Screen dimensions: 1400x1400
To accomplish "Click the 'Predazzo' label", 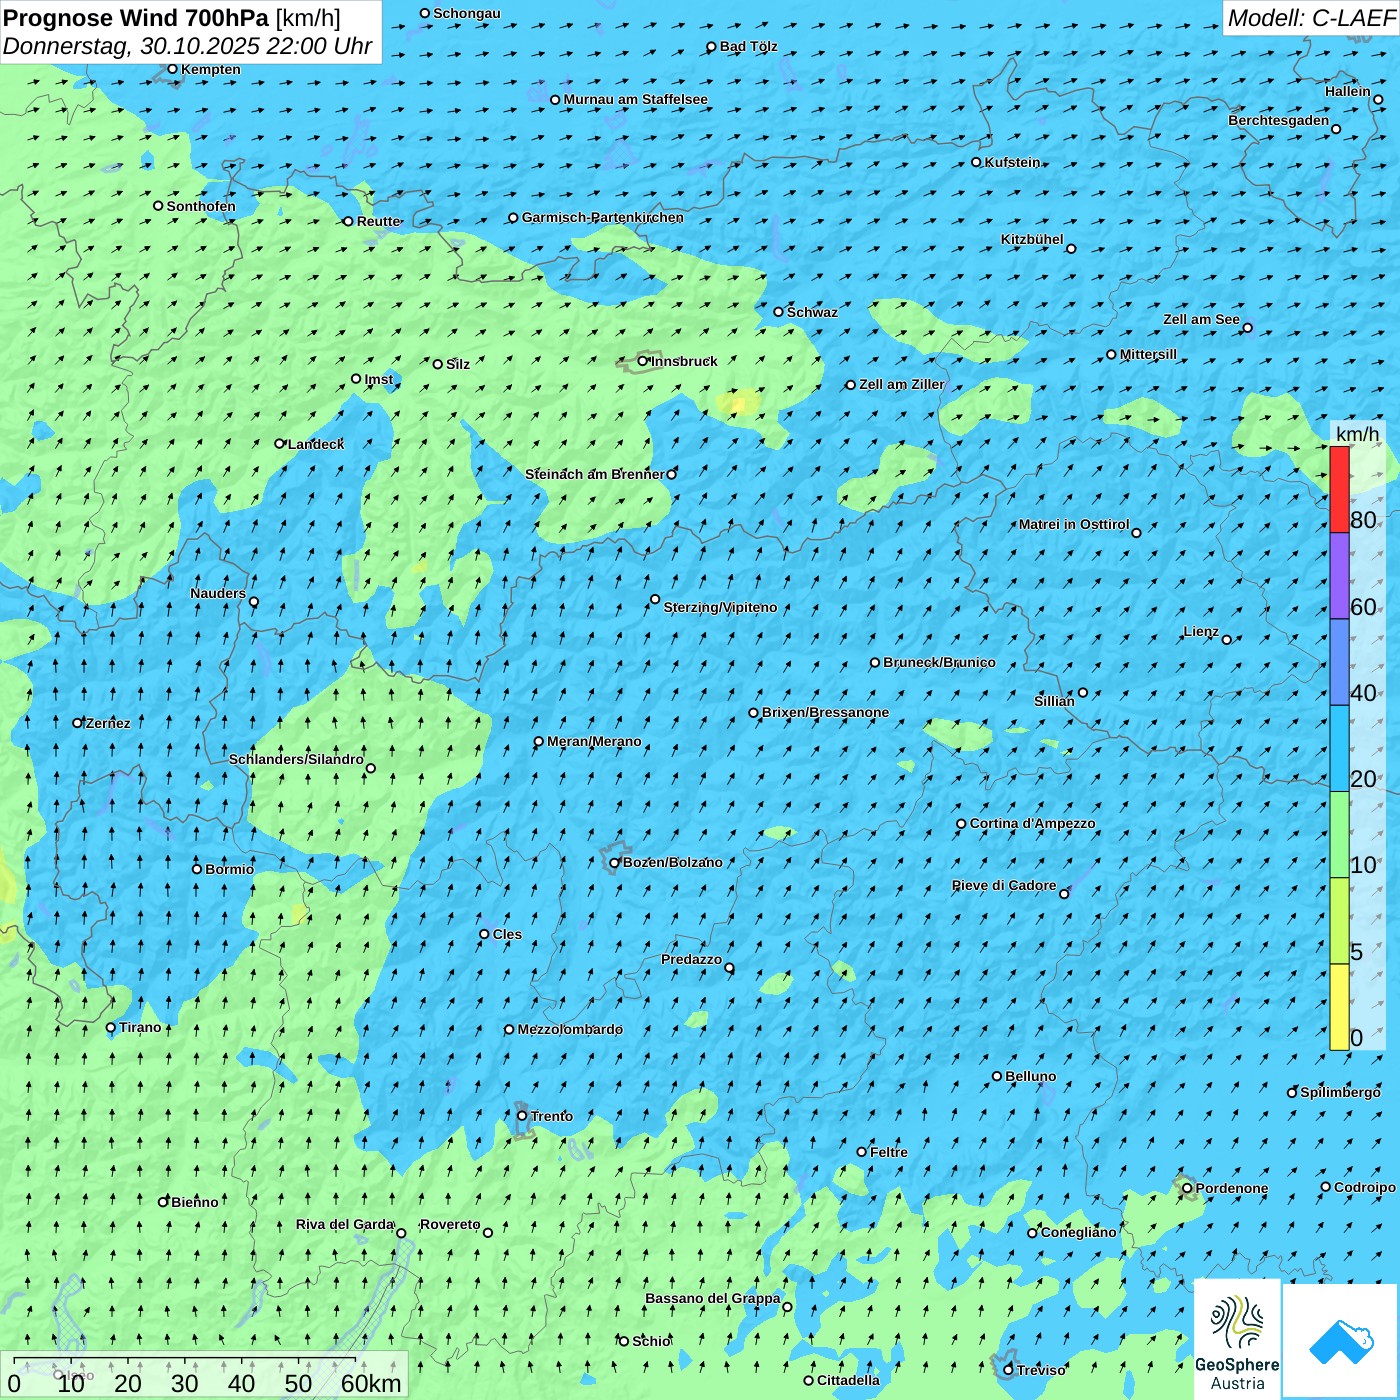I will pyautogui.click(x=691, y=959).
